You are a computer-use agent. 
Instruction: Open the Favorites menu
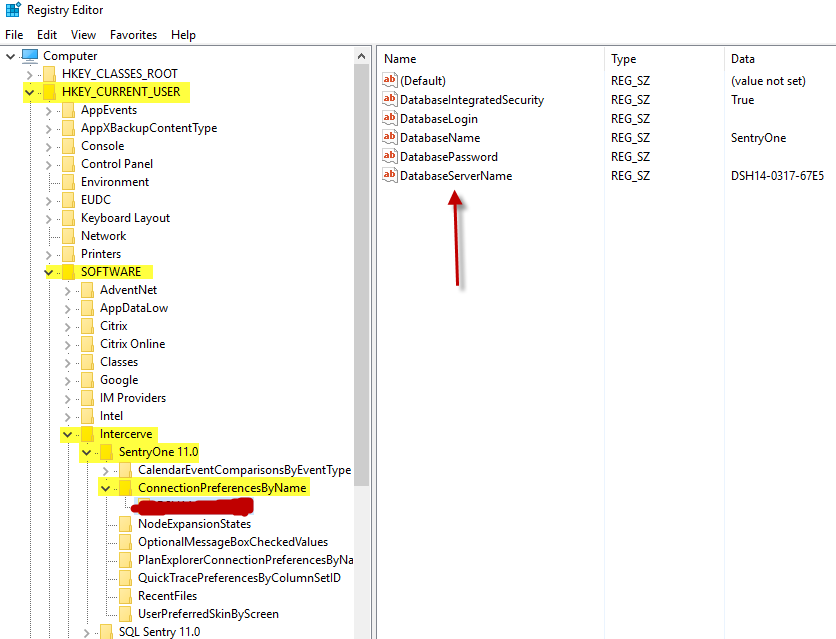(x=133, y=34)
